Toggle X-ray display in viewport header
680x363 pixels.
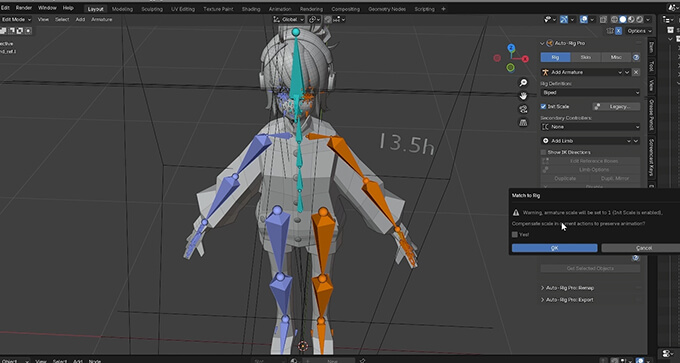(x=603, y=20)
